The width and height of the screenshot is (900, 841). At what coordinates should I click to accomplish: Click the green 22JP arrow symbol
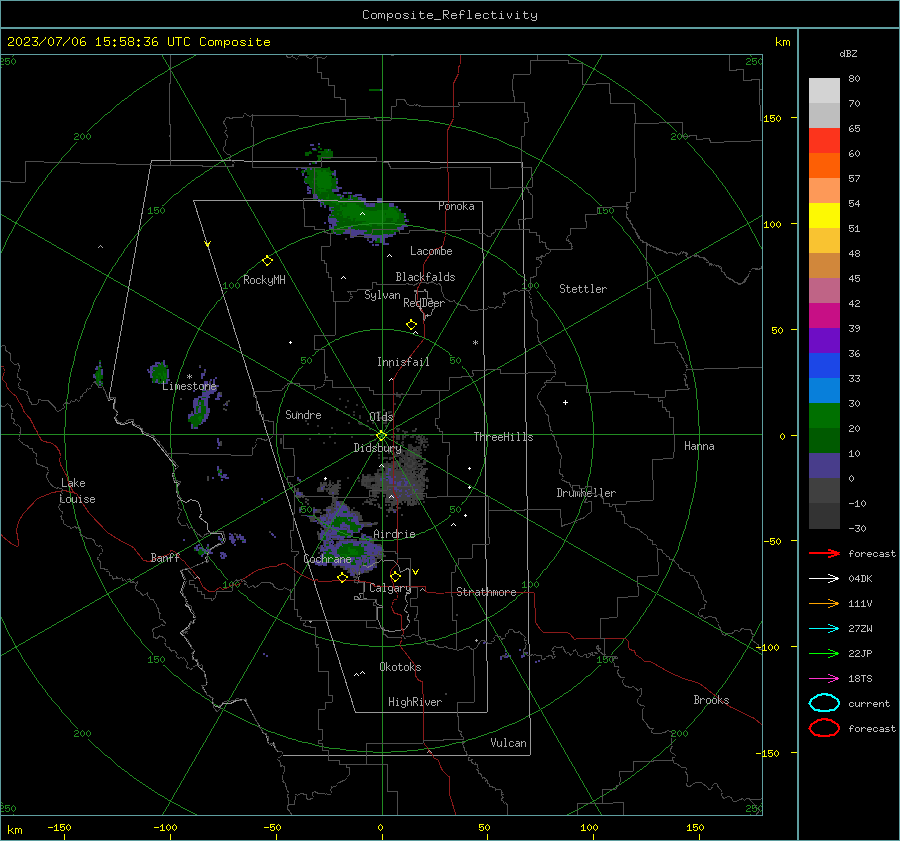tap(824, 653)
